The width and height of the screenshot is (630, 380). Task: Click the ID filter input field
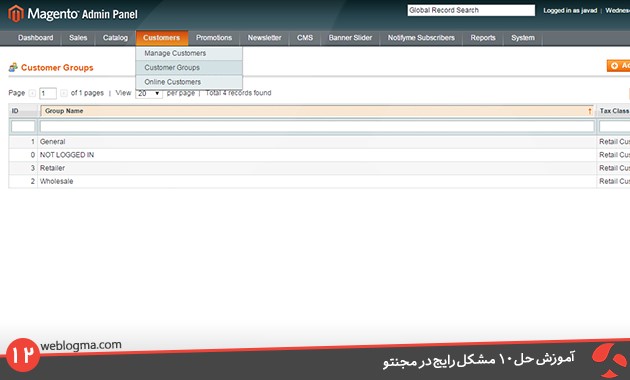(x=23, y=127)
